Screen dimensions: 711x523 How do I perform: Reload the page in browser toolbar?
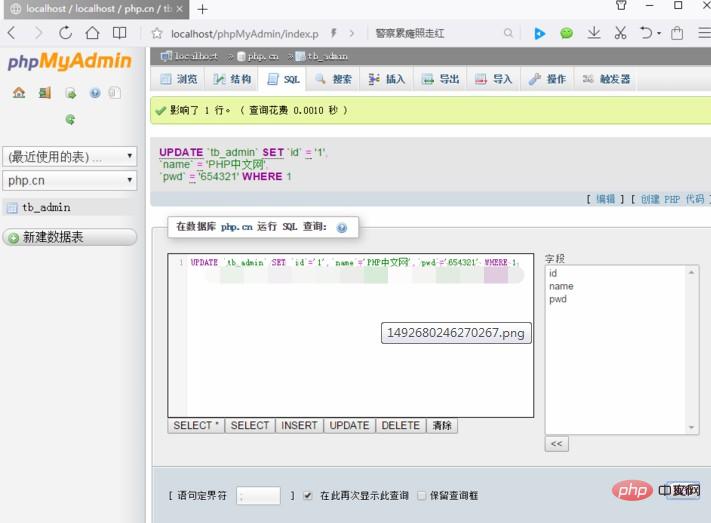pos(65,33)
